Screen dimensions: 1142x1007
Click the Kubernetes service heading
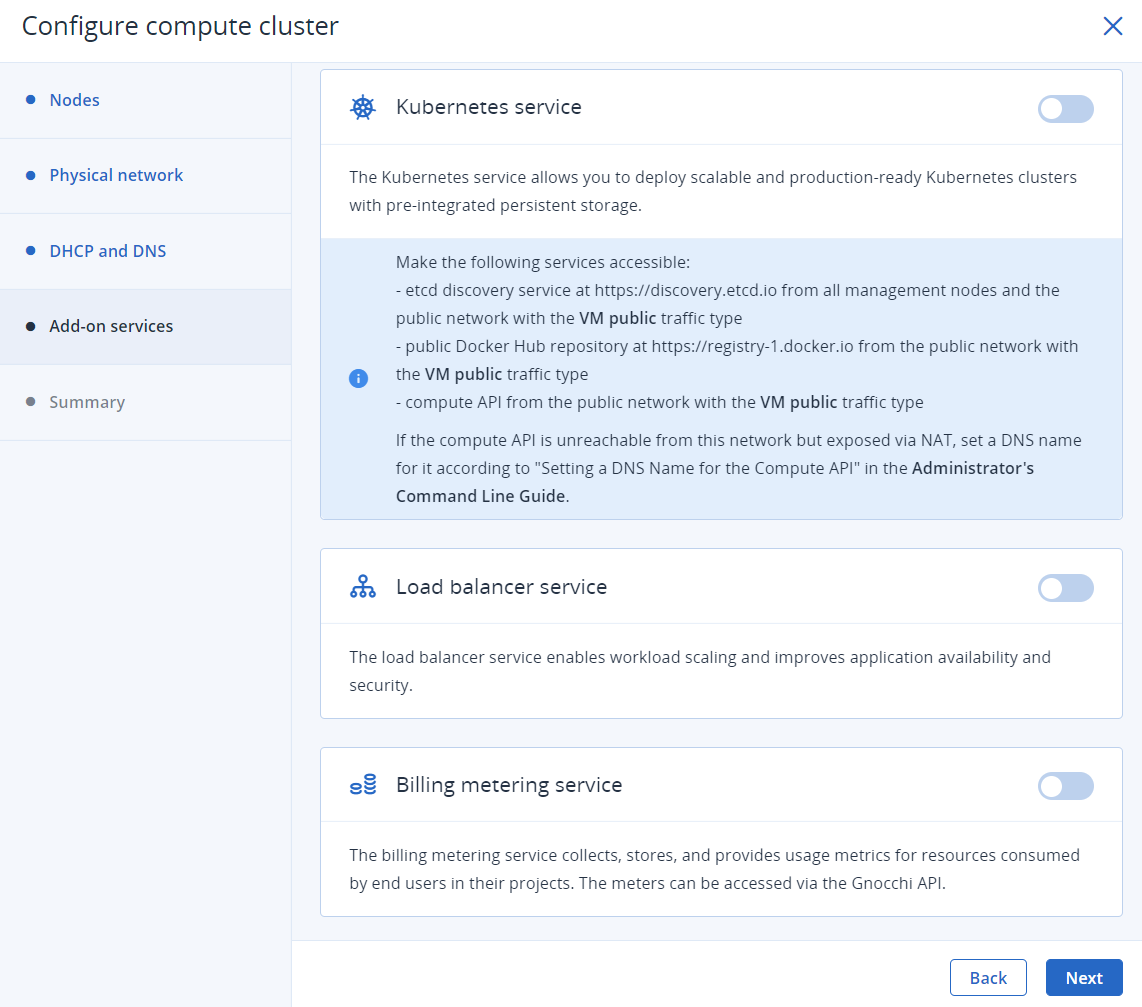point(488,107)
